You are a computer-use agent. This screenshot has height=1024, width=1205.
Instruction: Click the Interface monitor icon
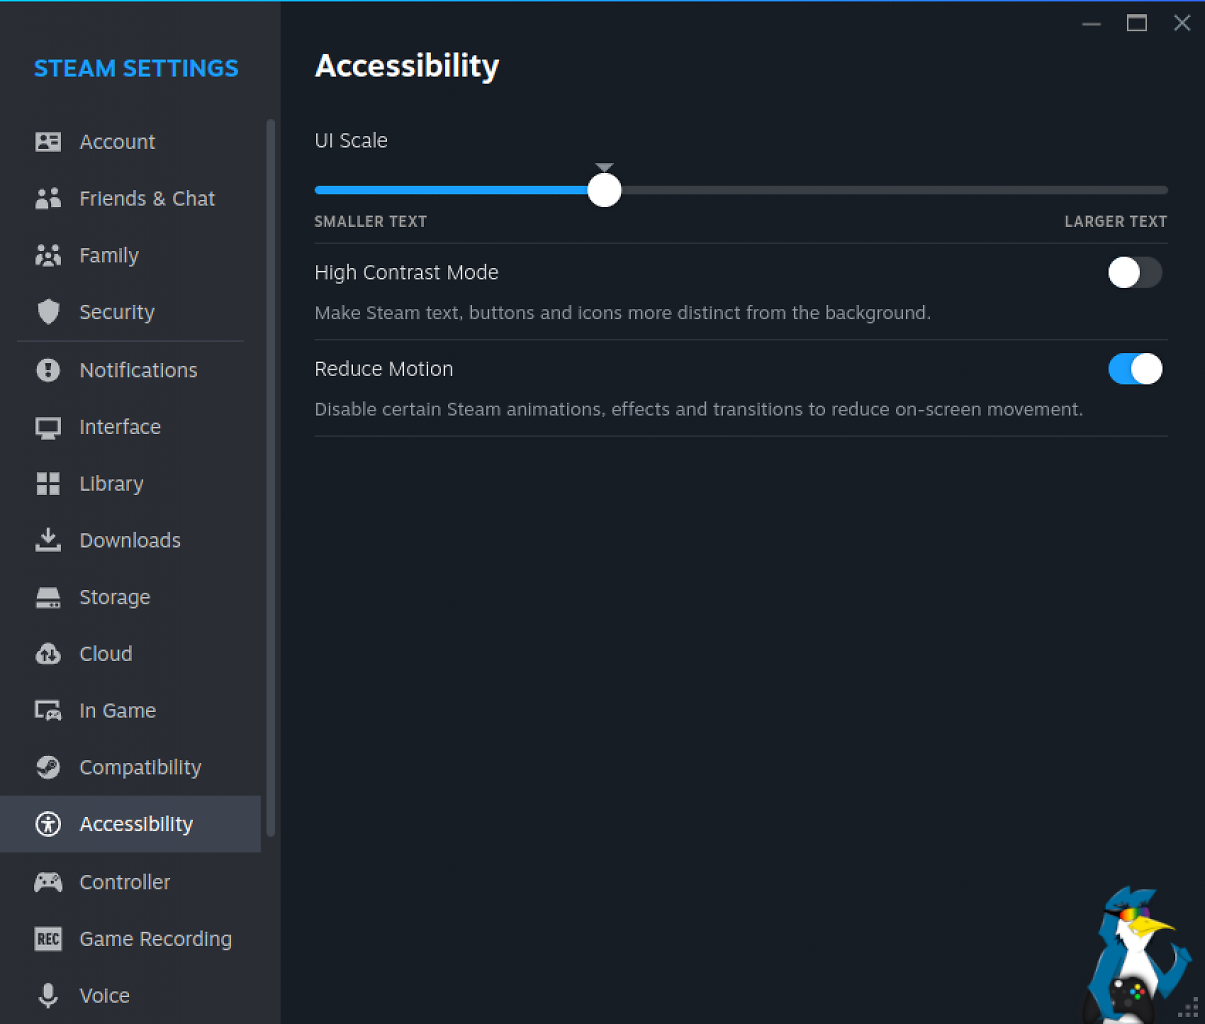(48, 428)
